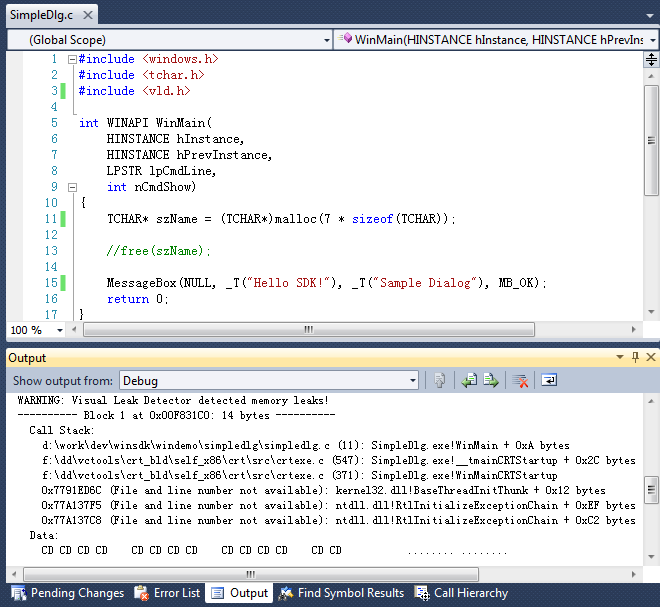660x607 pixels.
Task: Click Output scroll down arrow
Action: click(x=651, y=557)
